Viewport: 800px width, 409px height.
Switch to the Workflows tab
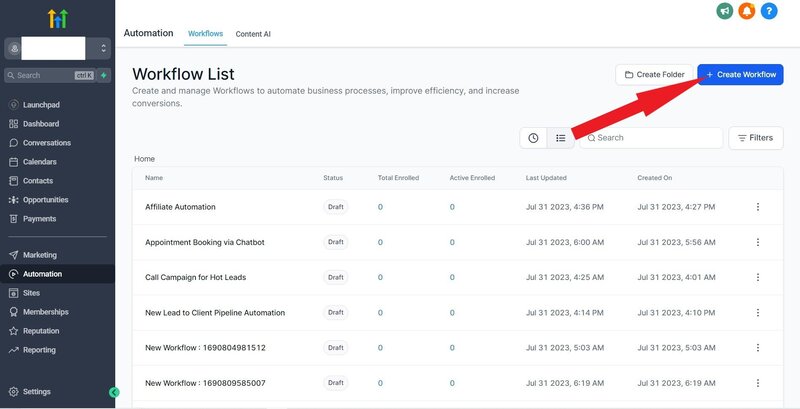tap(206, 34)
